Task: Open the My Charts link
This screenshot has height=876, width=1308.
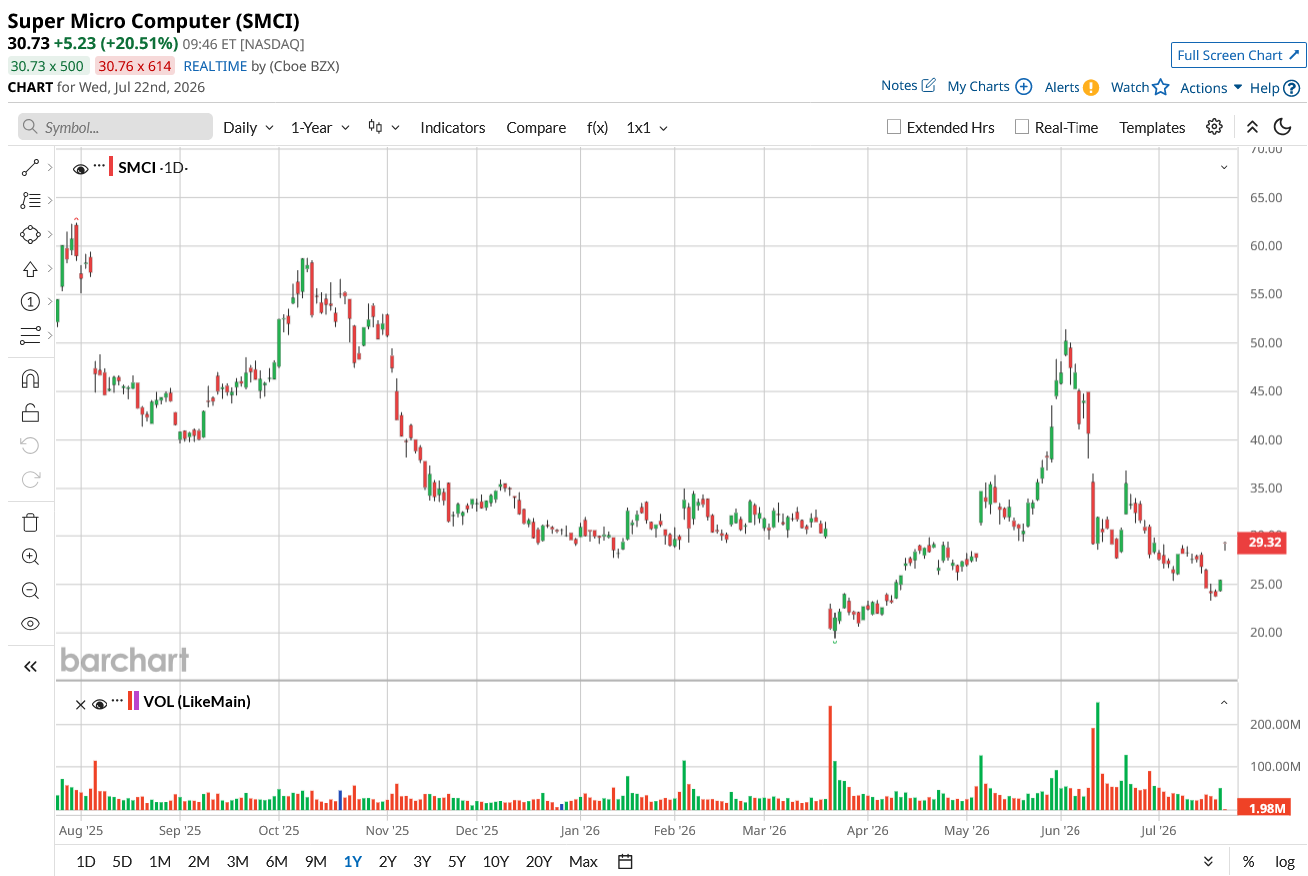Action: click(x=978, y=86)
